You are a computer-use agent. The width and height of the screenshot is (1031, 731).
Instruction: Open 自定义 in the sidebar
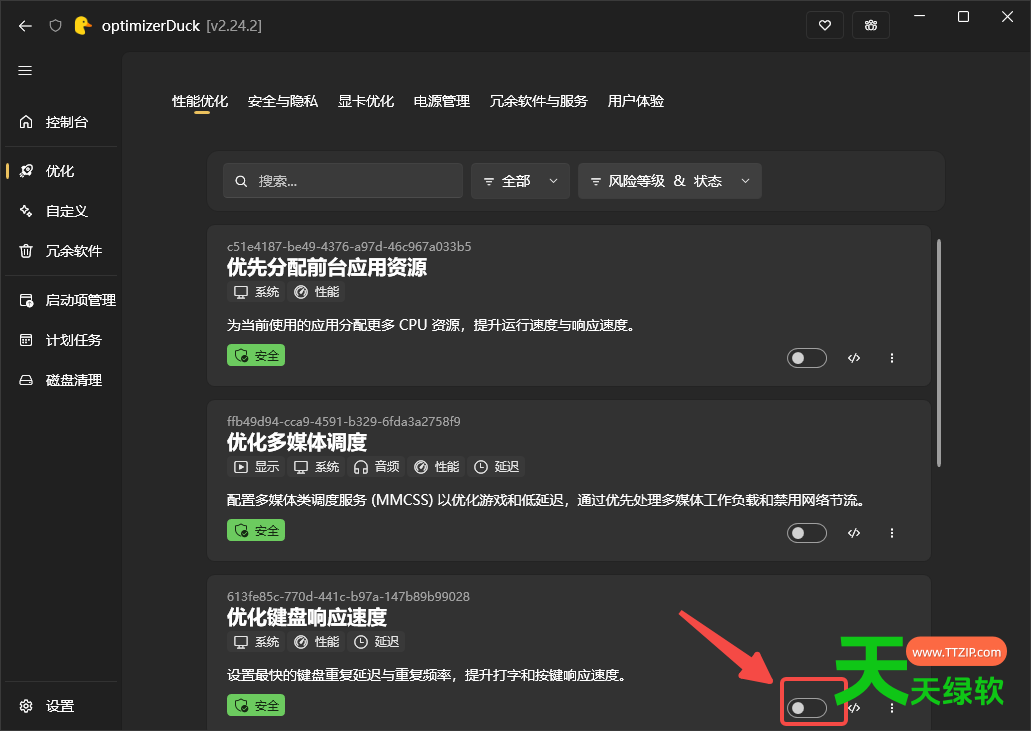click(x=60, y=211)
